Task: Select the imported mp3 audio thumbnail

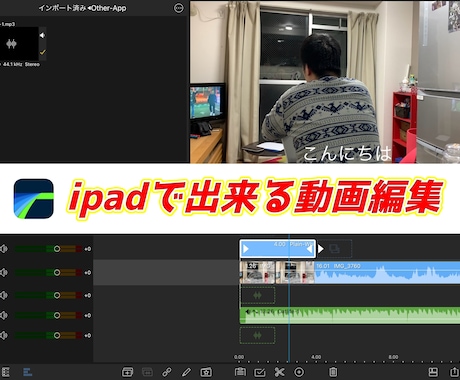Action: pos(19,44)
